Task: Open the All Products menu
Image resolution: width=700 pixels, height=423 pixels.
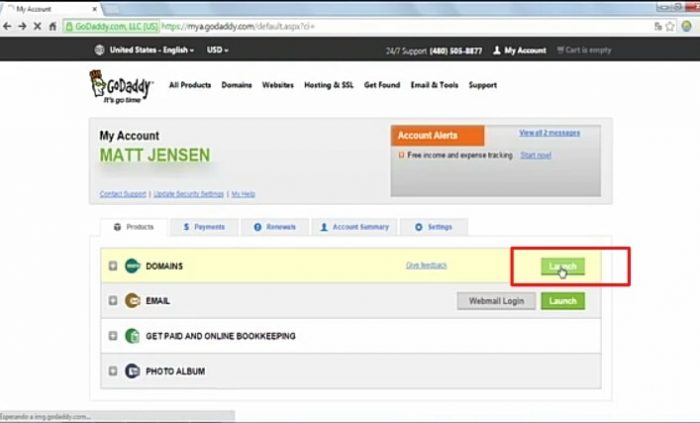Action: 190,85
